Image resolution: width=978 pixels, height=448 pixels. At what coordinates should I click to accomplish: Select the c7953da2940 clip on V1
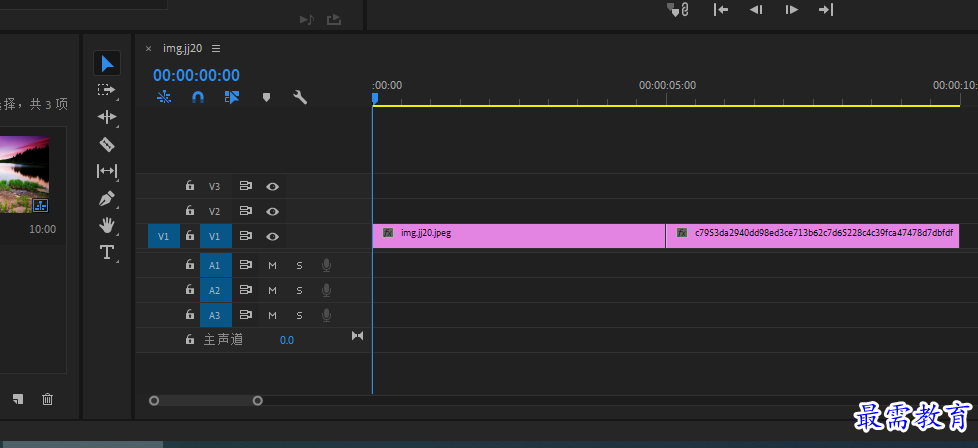(x=813, y=236)
